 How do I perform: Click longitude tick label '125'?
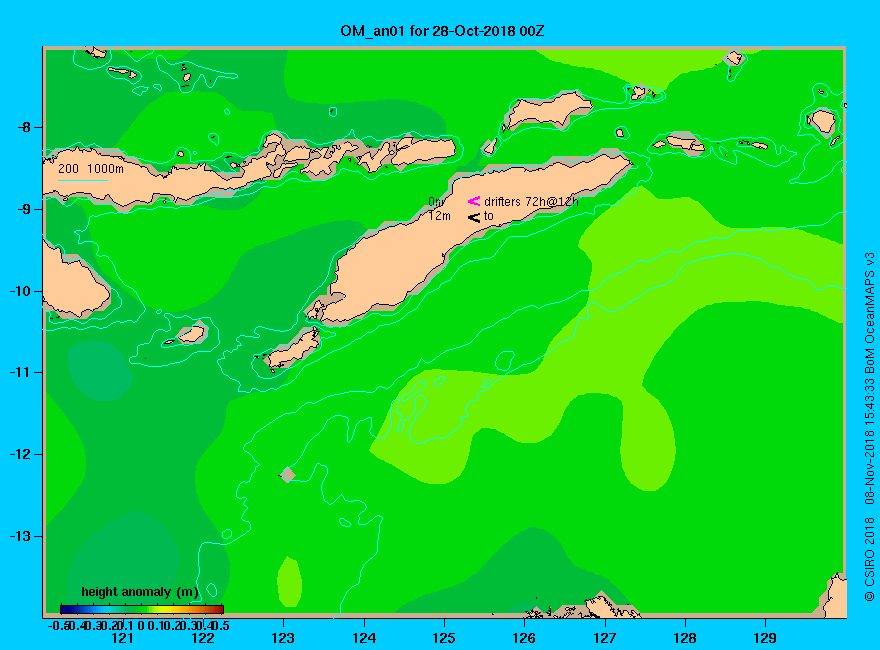pyautogui.click(x=444, y=638)
